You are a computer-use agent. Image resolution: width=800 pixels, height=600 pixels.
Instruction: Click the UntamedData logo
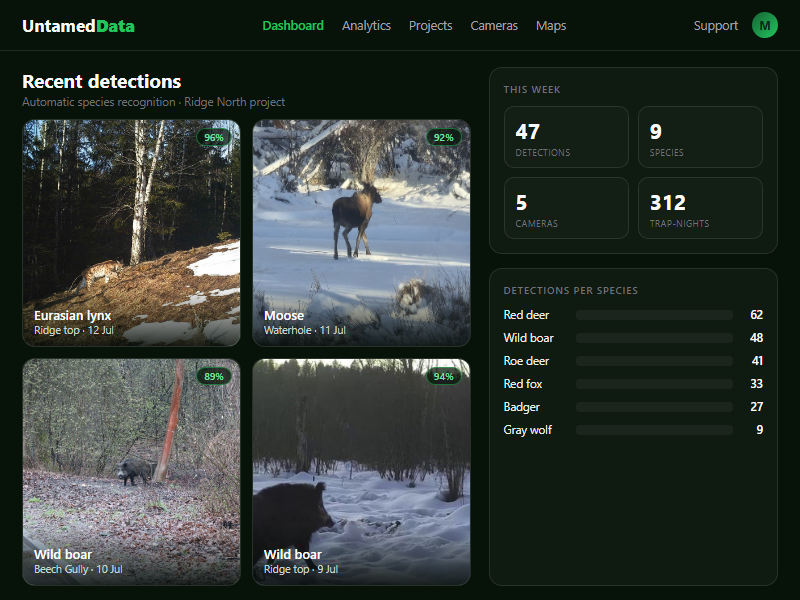tap(78, 26)
